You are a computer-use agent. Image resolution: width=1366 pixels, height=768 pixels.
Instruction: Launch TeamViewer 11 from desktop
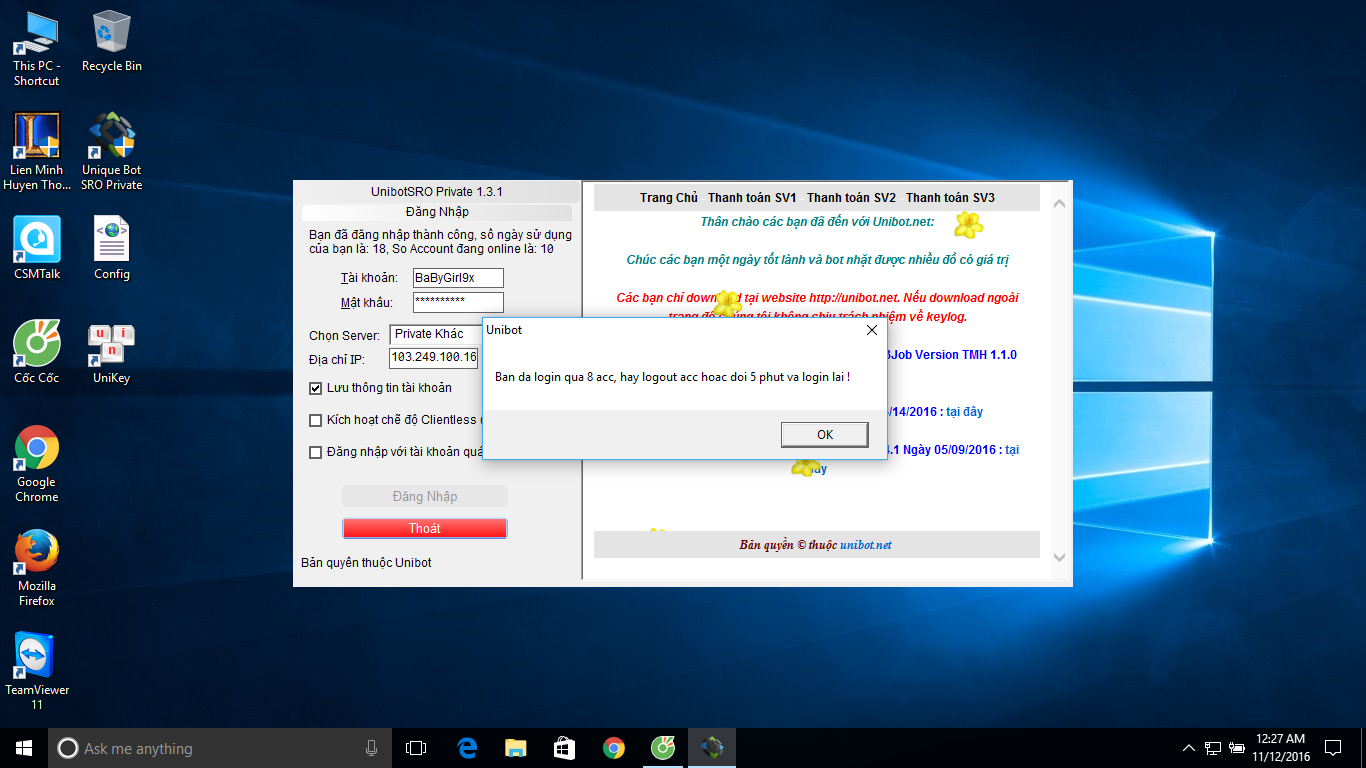pyautogui.click(x=37, y=658)
